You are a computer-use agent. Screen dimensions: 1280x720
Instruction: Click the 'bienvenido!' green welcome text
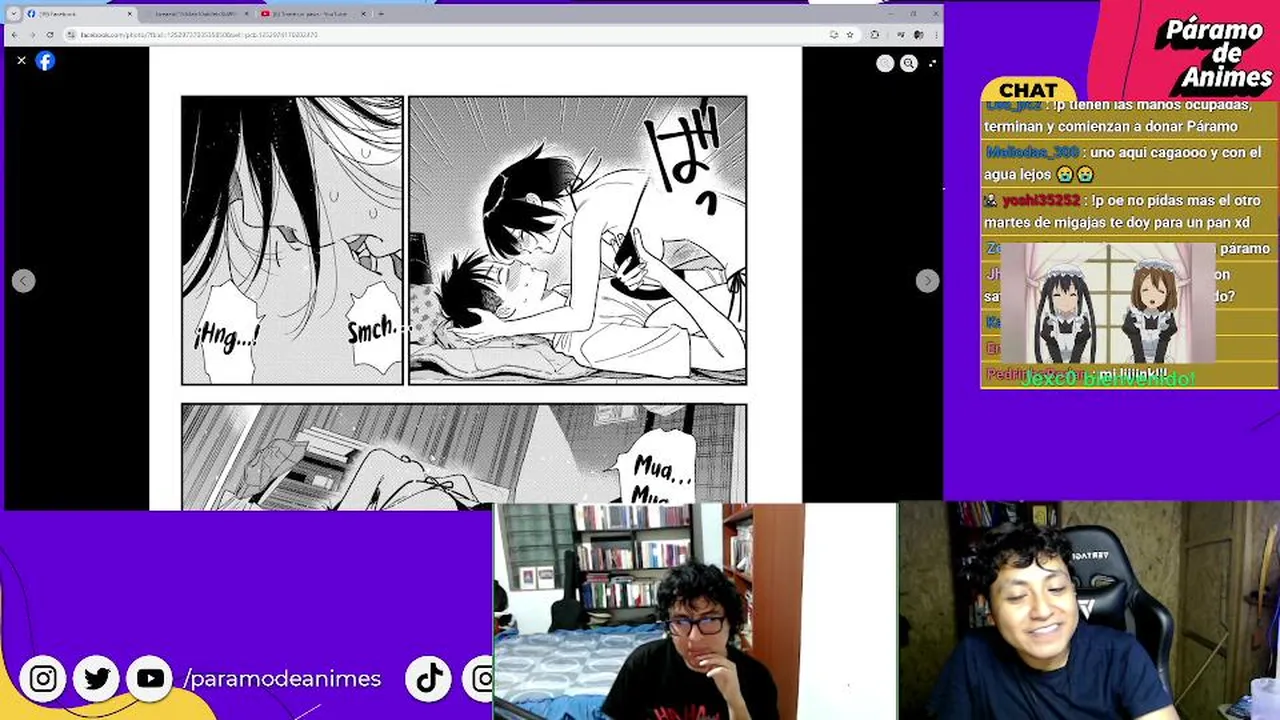1139,379
